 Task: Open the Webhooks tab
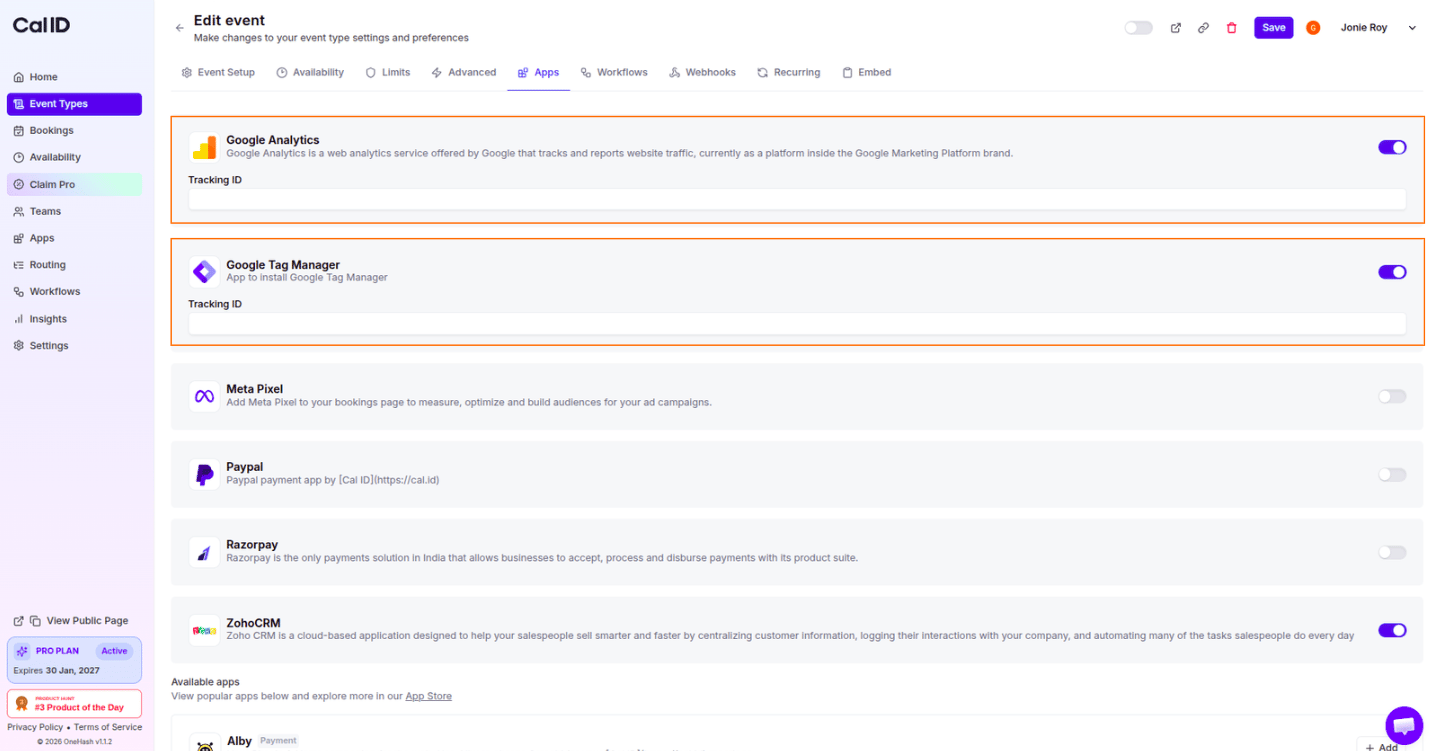pos(703,72)
